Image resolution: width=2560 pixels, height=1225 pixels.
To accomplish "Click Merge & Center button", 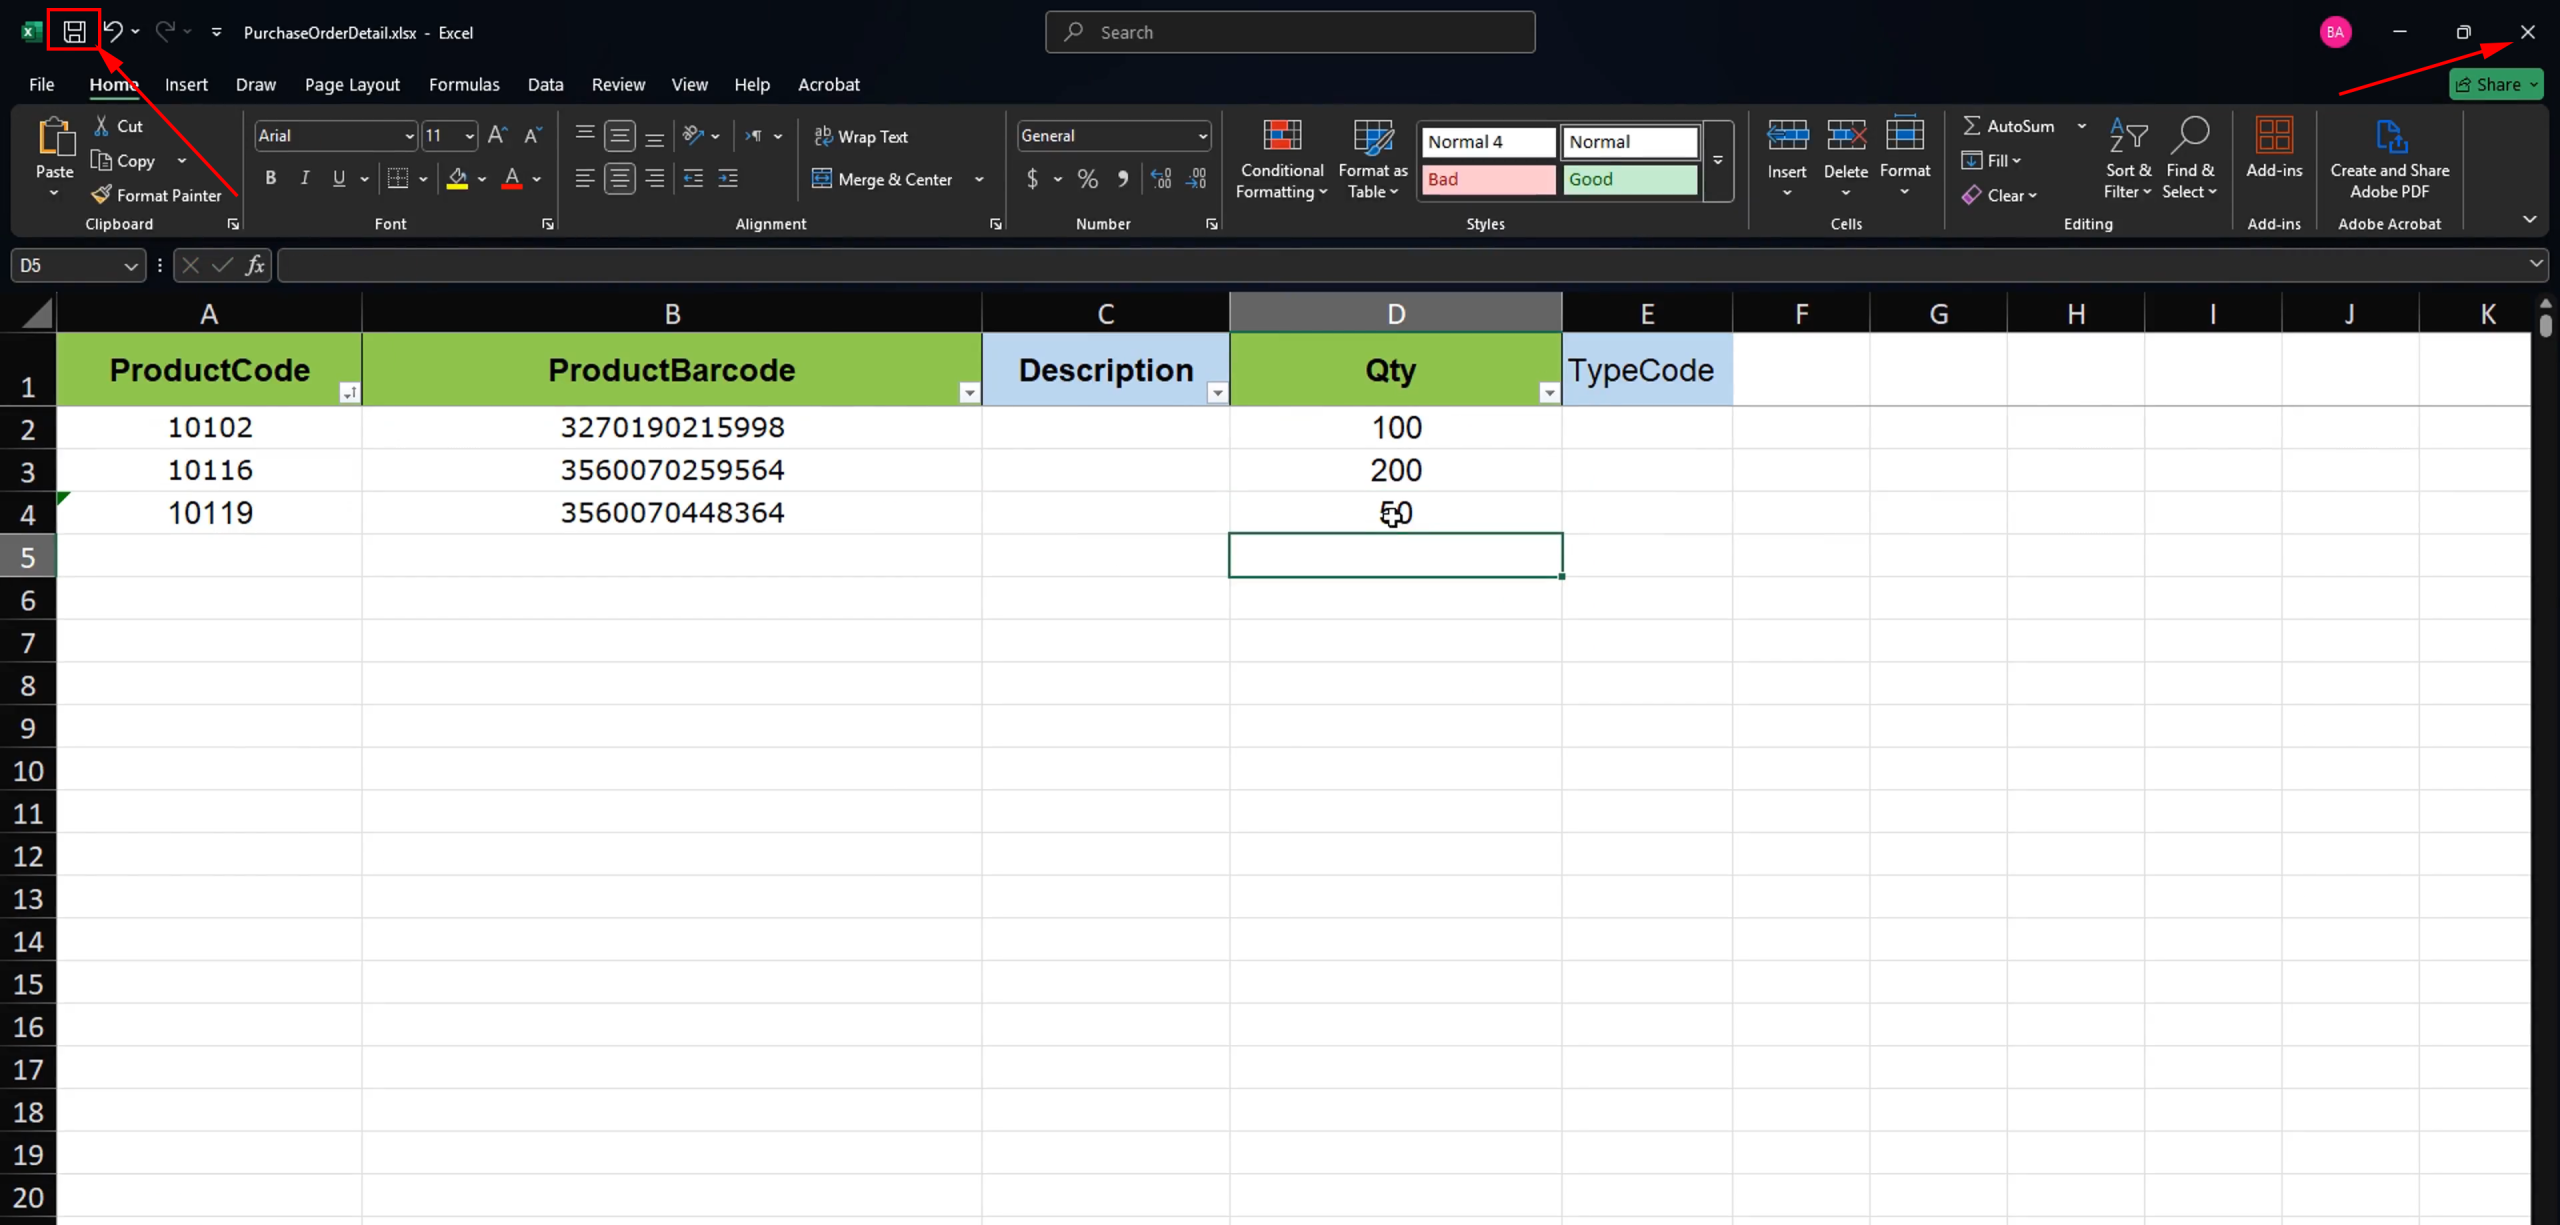I will (x=883, y=179).
